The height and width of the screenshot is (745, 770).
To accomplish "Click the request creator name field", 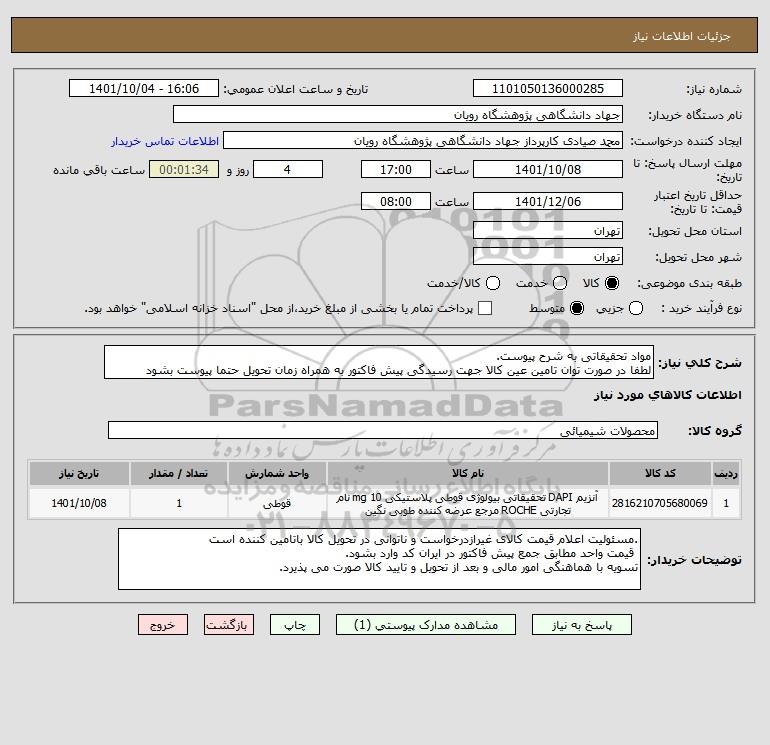I will (x=423, y=140).
